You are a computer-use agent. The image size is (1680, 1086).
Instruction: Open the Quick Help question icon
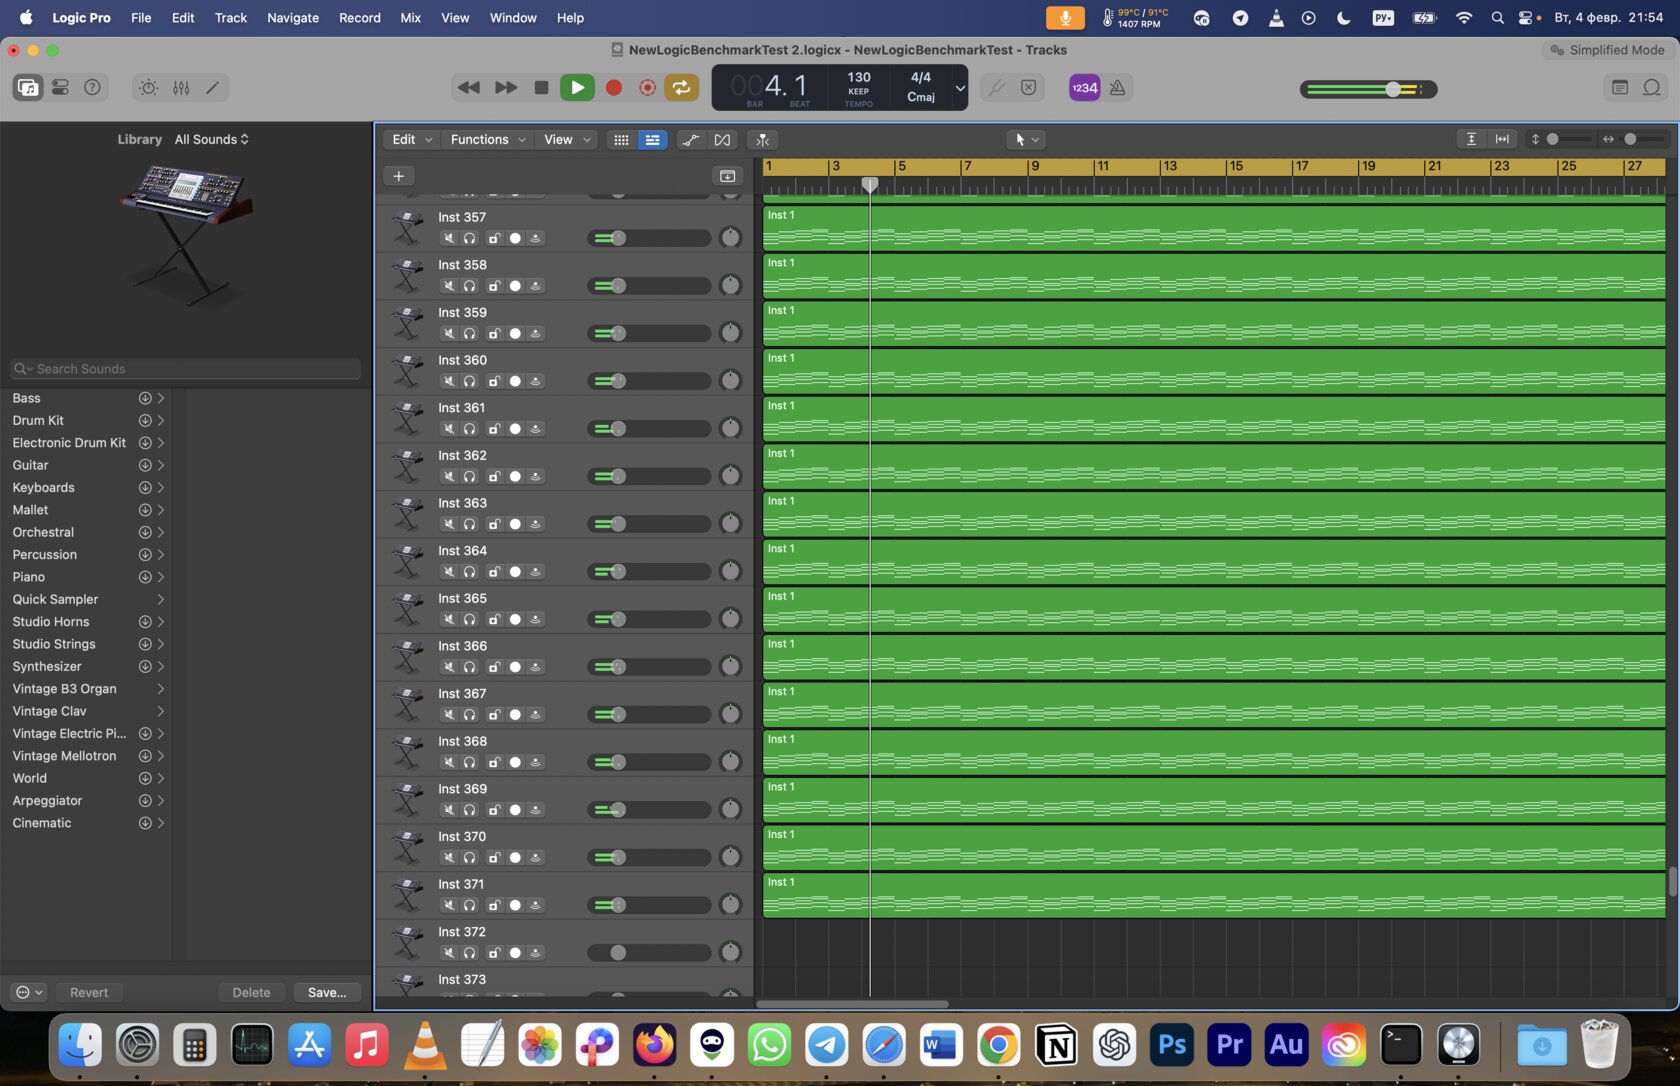[92, 88]
